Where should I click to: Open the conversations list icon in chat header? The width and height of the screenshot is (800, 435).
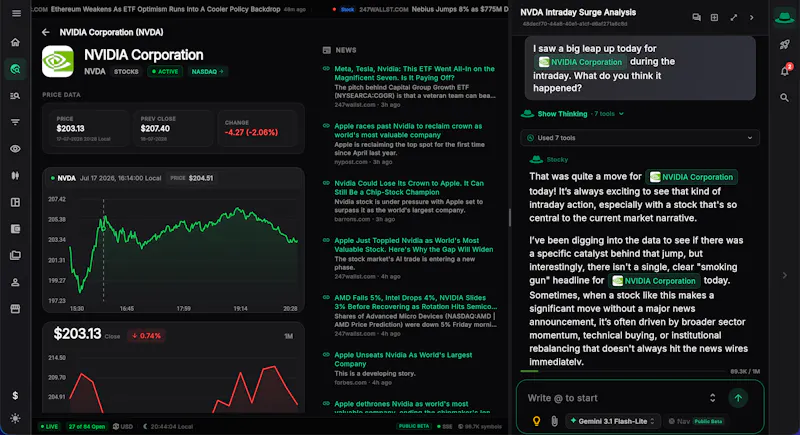(696, 17)
